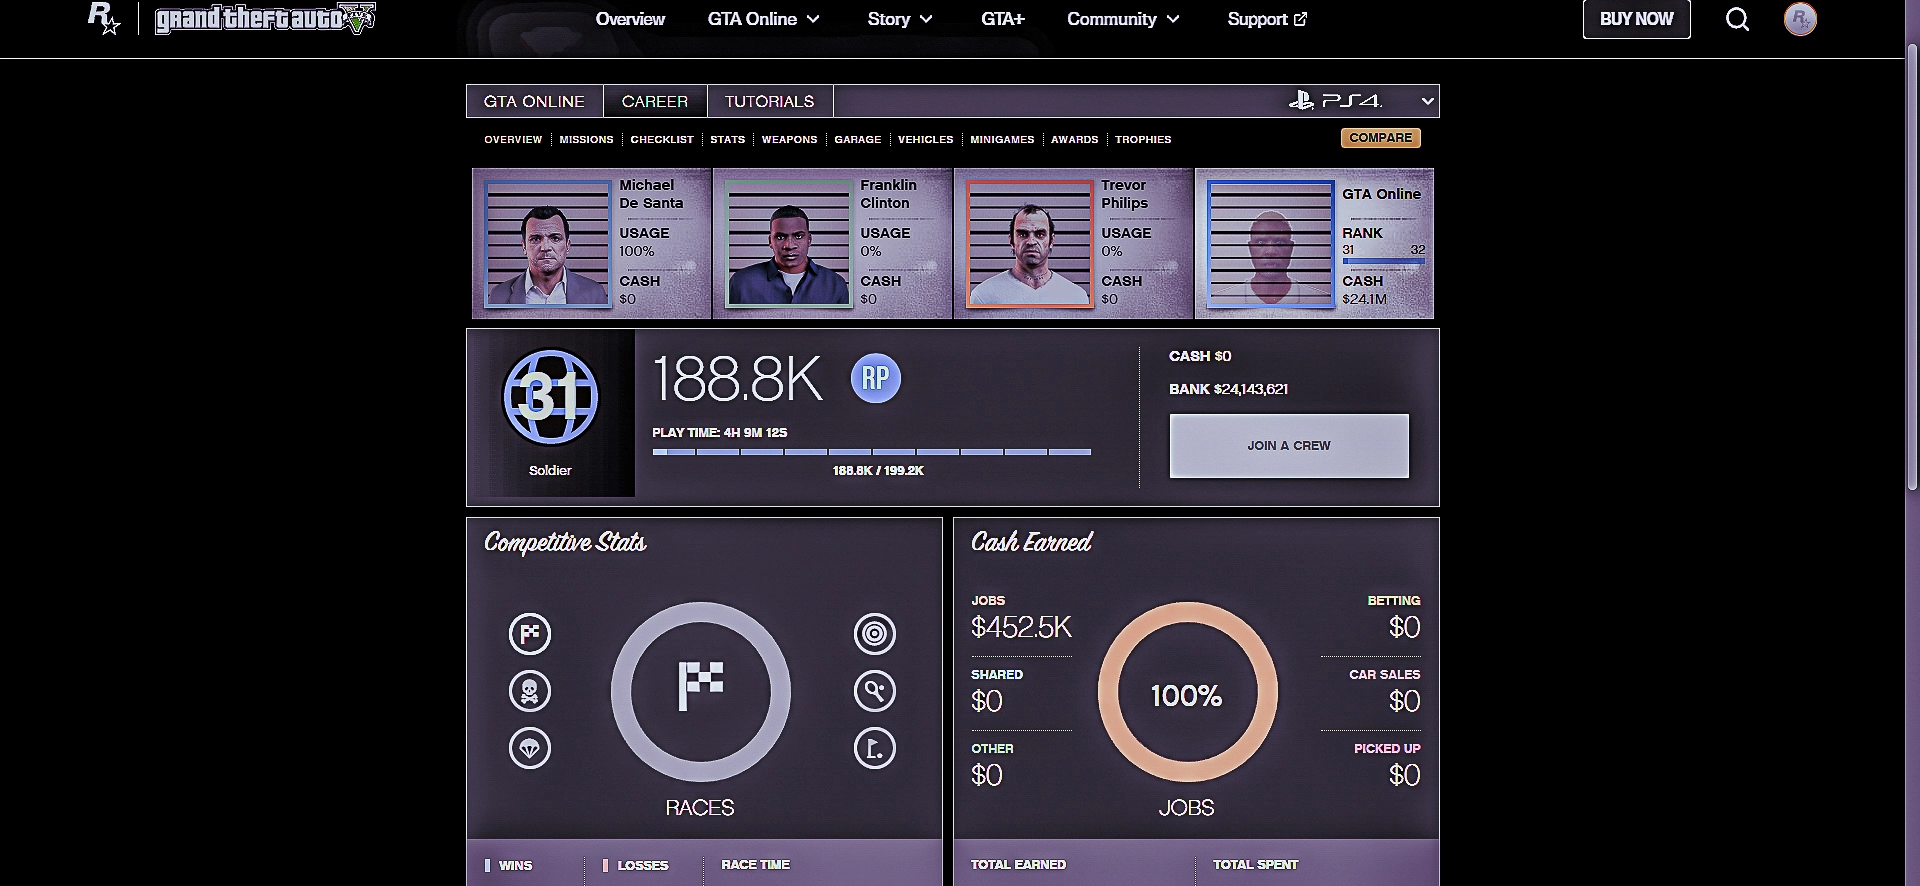Open the MINIGAMES sub-tab
The image size is (1920, 886).
point(1002,140)
